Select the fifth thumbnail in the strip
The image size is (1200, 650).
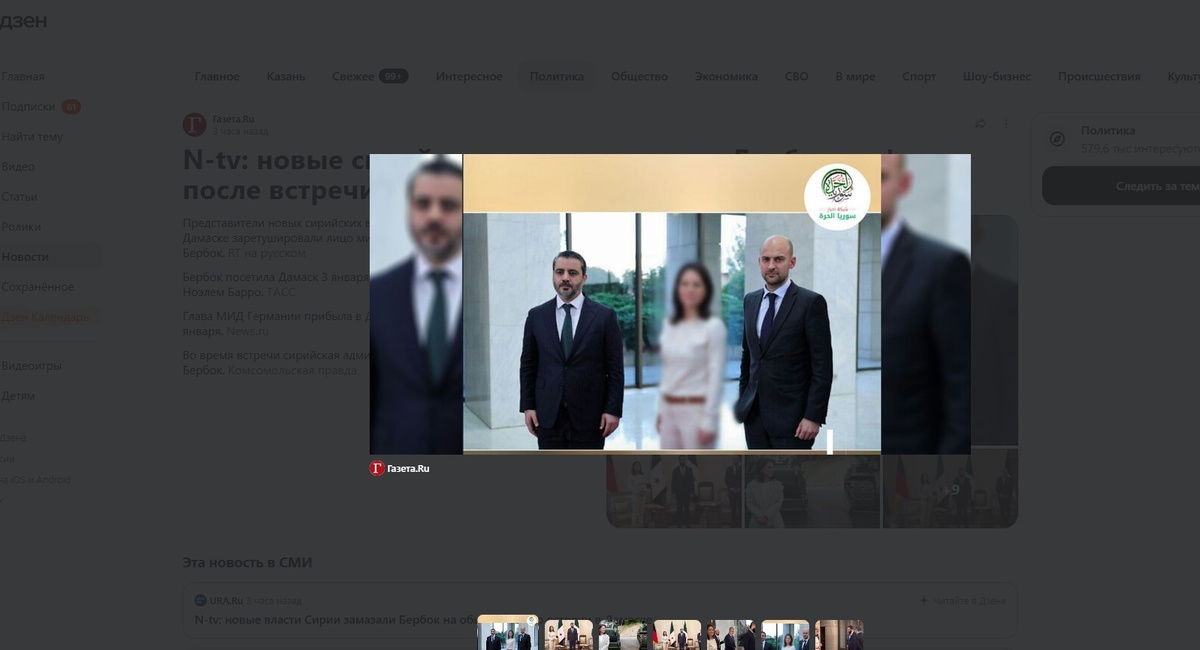coord(731,635)
